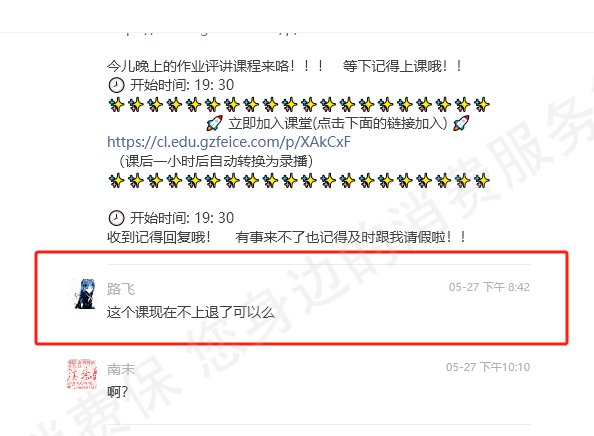
Task: Select the 路飞 username
Action: [x=121, y=289]
